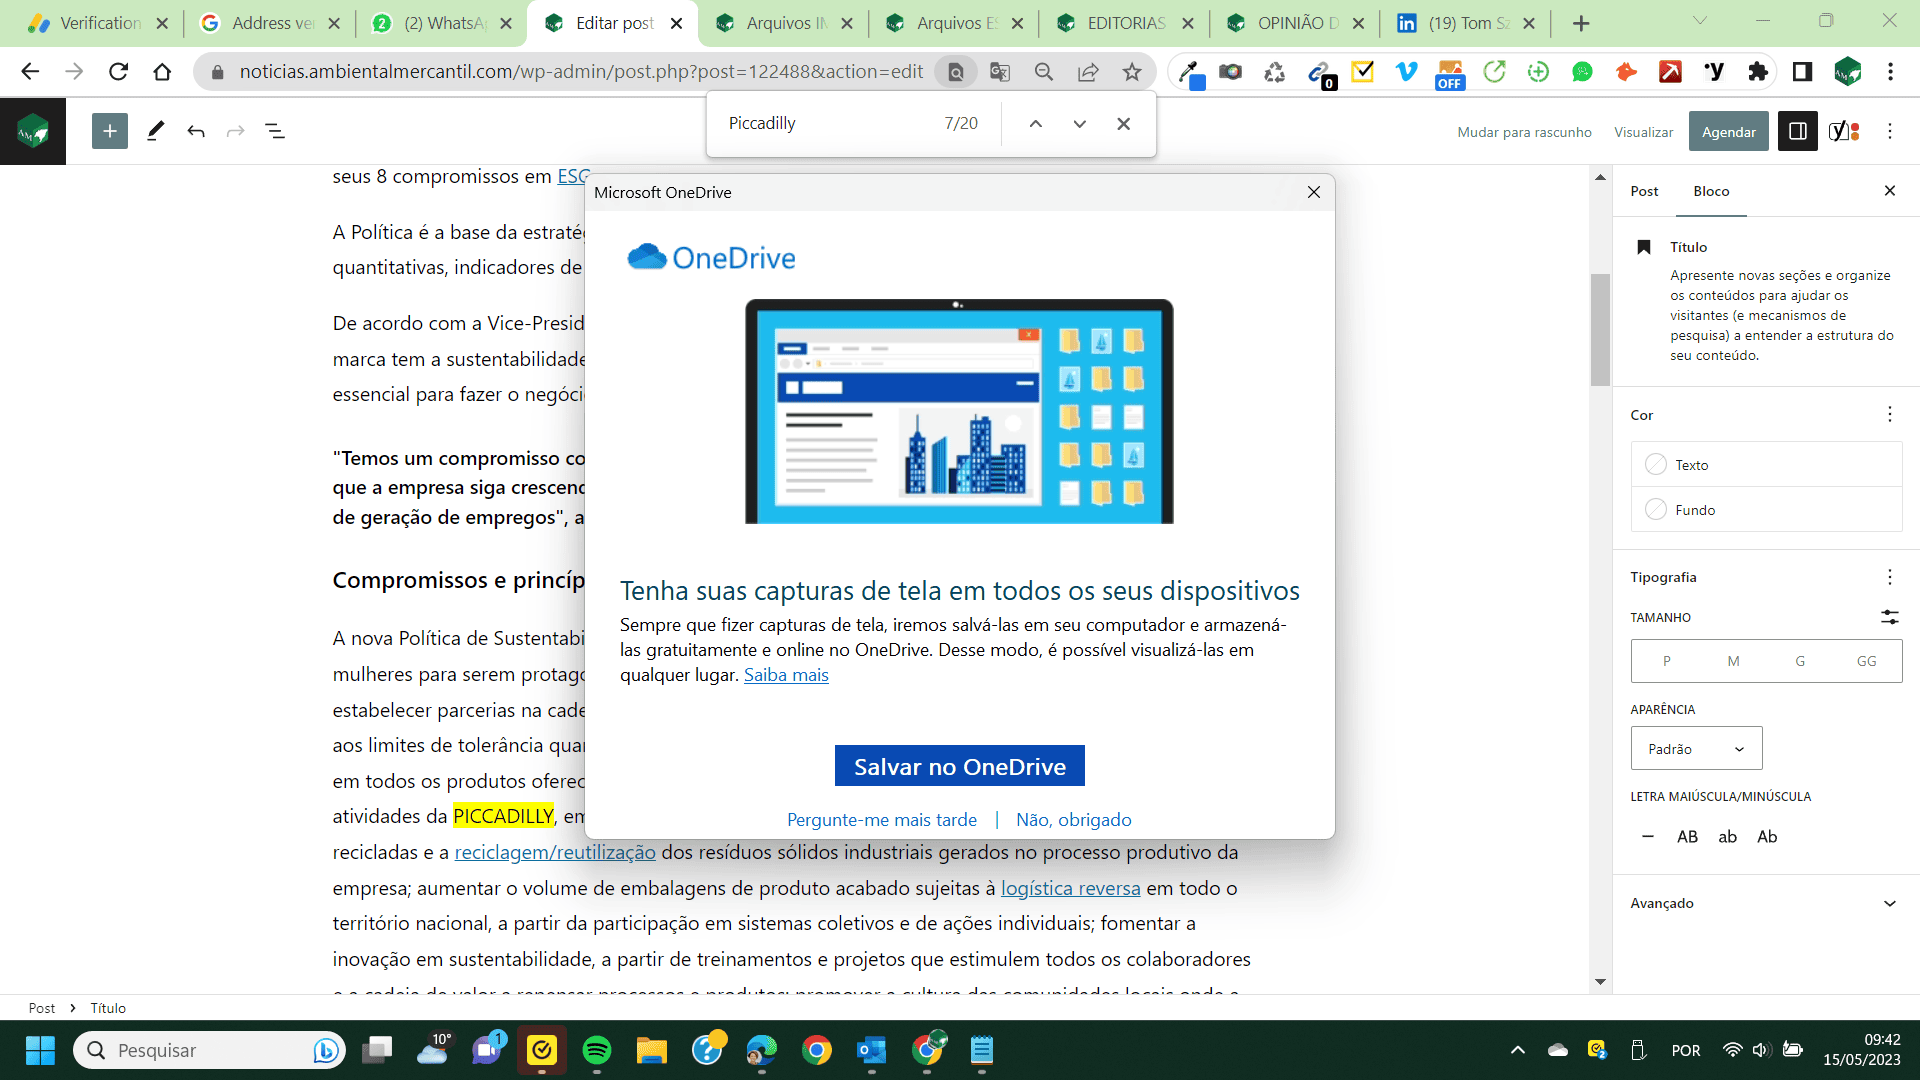1920x1080 pixels.
Task: Choose the Texto color swatch
Action: (1766, 465)
